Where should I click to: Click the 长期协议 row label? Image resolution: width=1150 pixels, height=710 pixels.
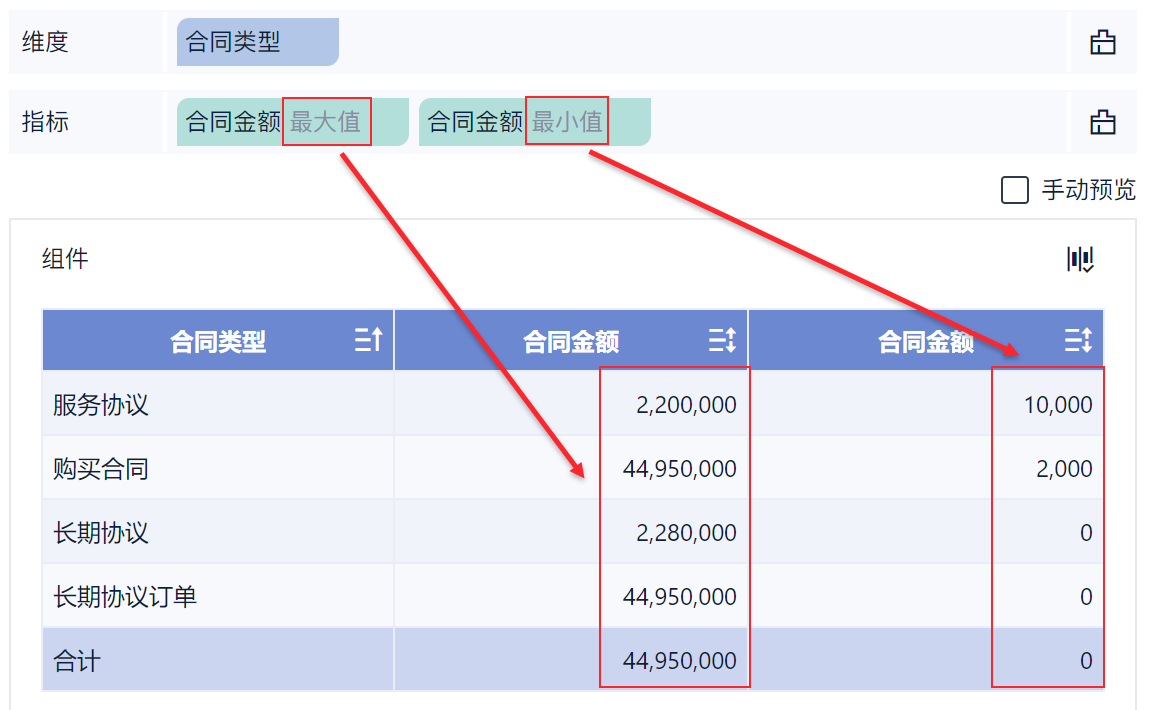pyautogui.click(x=101, y=533)
